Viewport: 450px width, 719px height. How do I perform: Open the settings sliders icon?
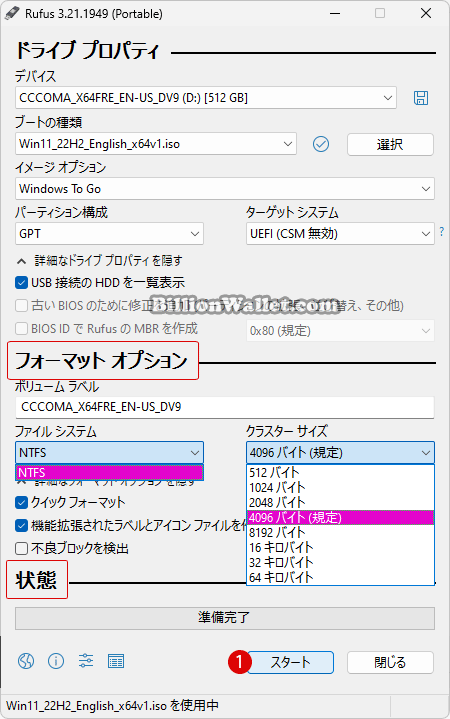86,661
